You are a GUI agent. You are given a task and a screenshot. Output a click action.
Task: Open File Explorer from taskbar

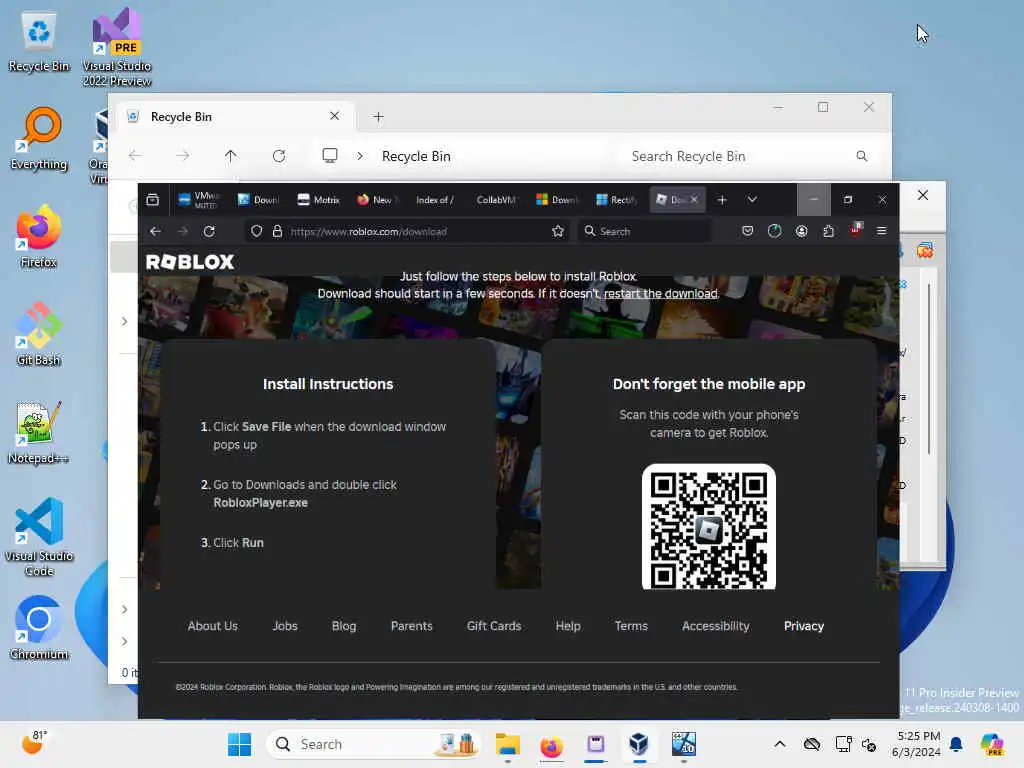pyautogui.click(x=507, y=744)
